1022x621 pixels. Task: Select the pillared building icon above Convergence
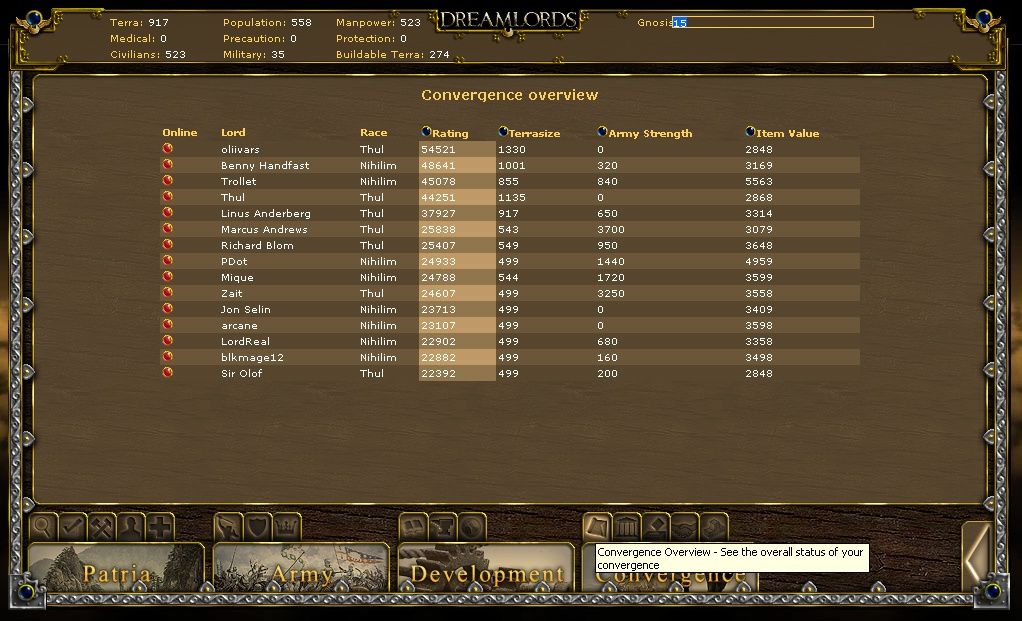pyautogui.click(x=626, y=527)
